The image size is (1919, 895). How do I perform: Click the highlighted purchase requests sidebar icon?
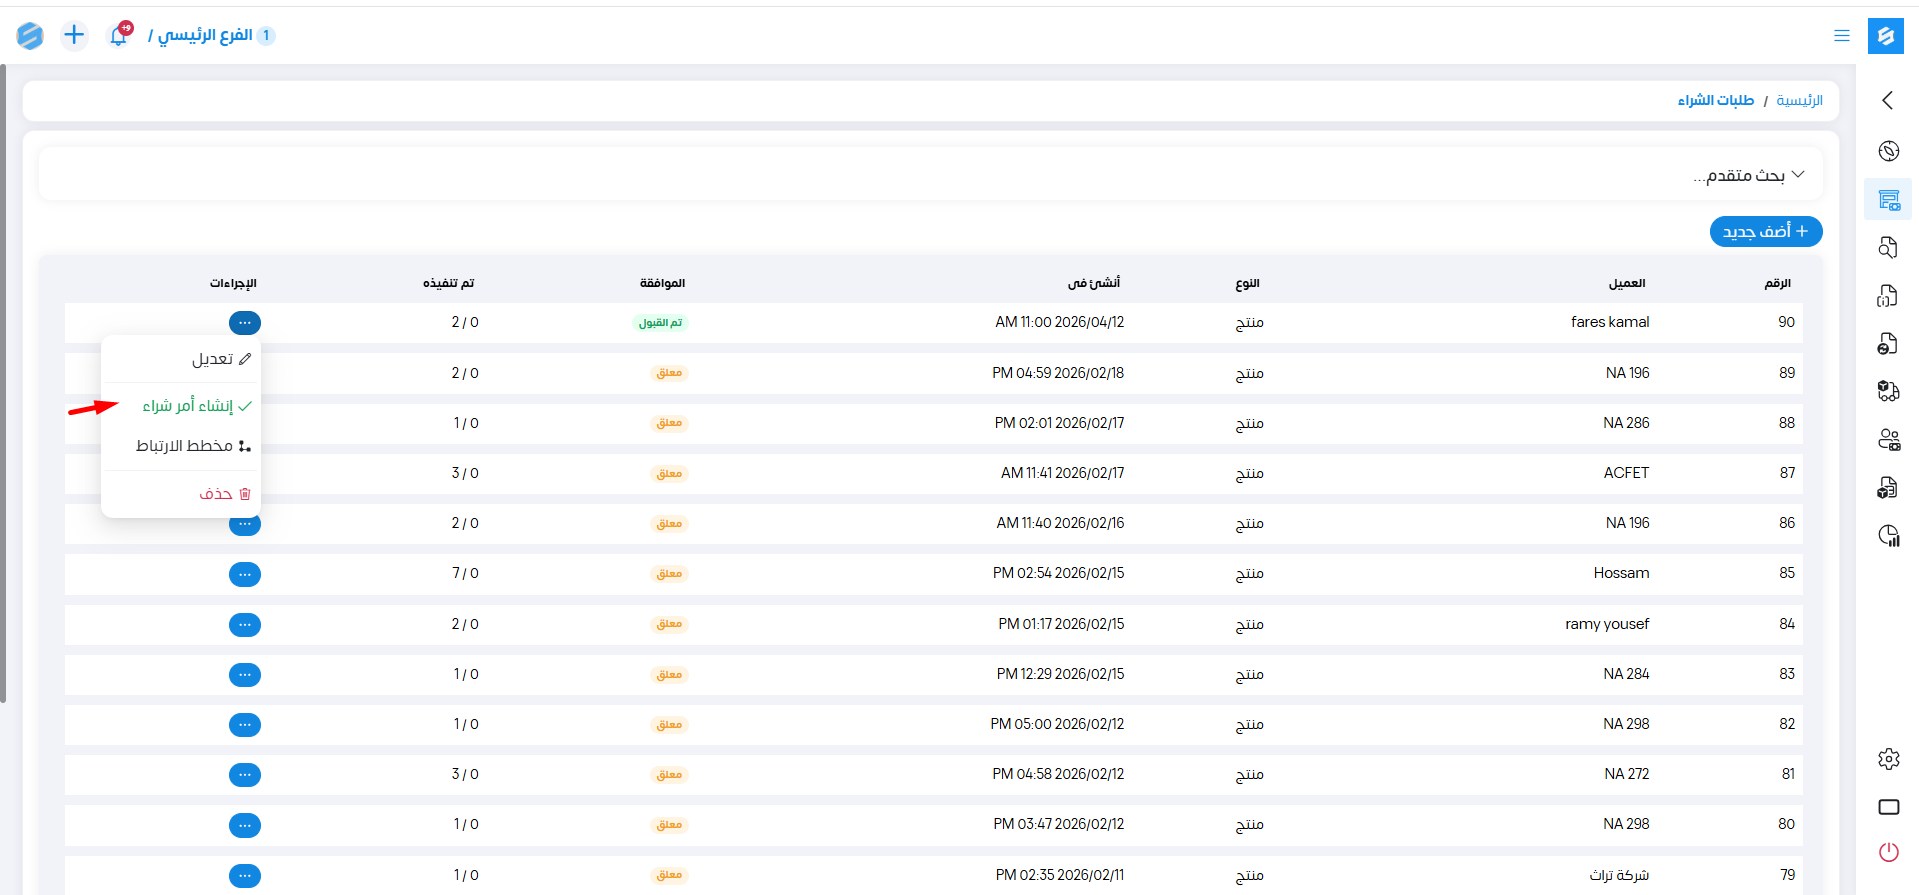pyautogui.click(x=1888, y=200)
